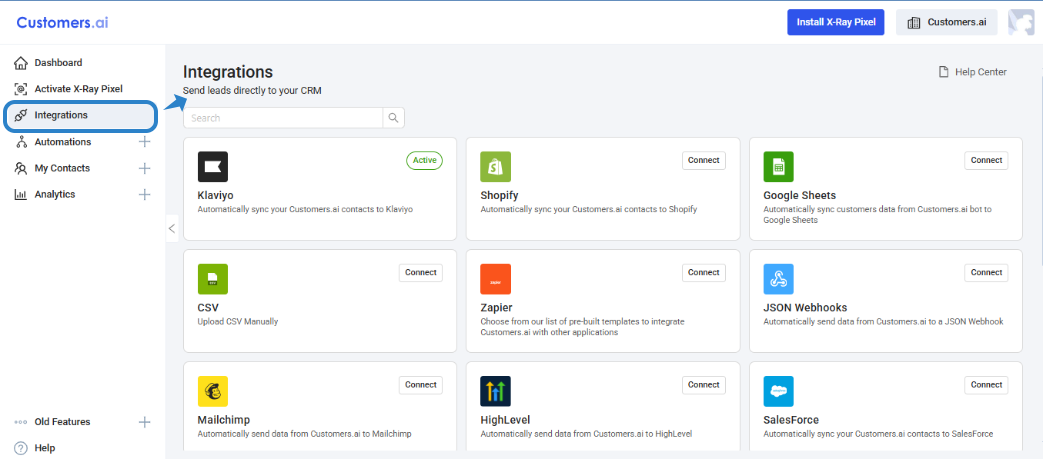
Task: Connect the Zapier integration
Action: (x=704, y=273)
